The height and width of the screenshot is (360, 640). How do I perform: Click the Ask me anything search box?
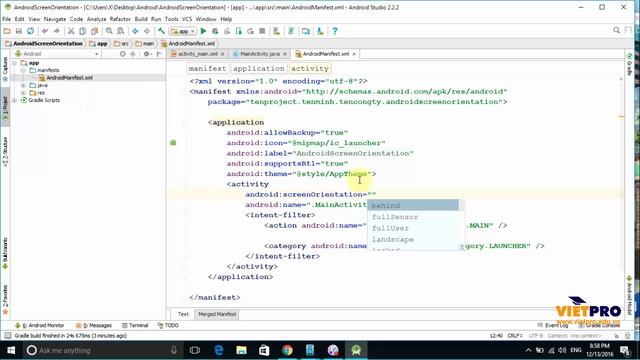click(x=102, y=350)
